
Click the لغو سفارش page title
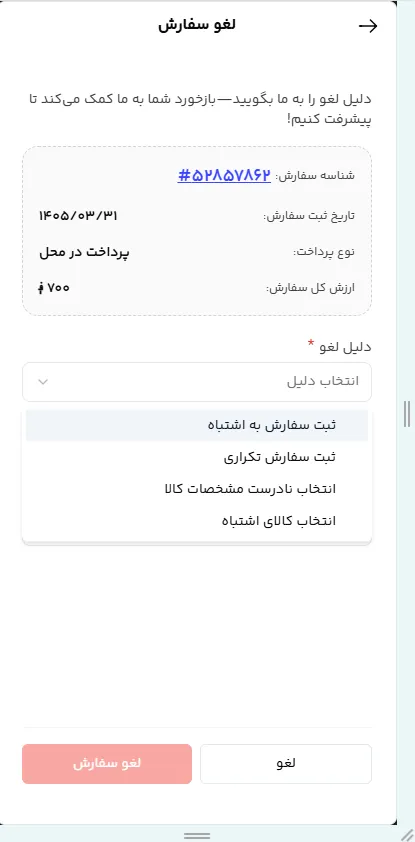click(197, 26)
